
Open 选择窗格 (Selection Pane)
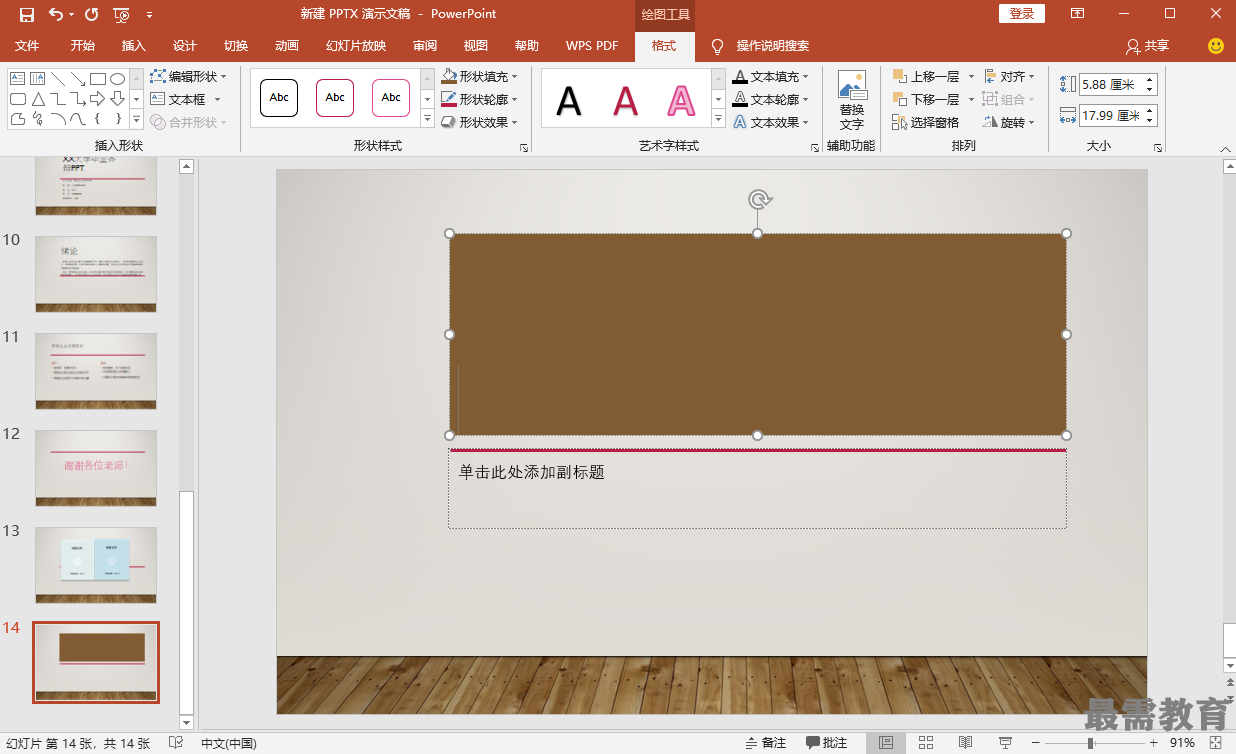(926, 122)
